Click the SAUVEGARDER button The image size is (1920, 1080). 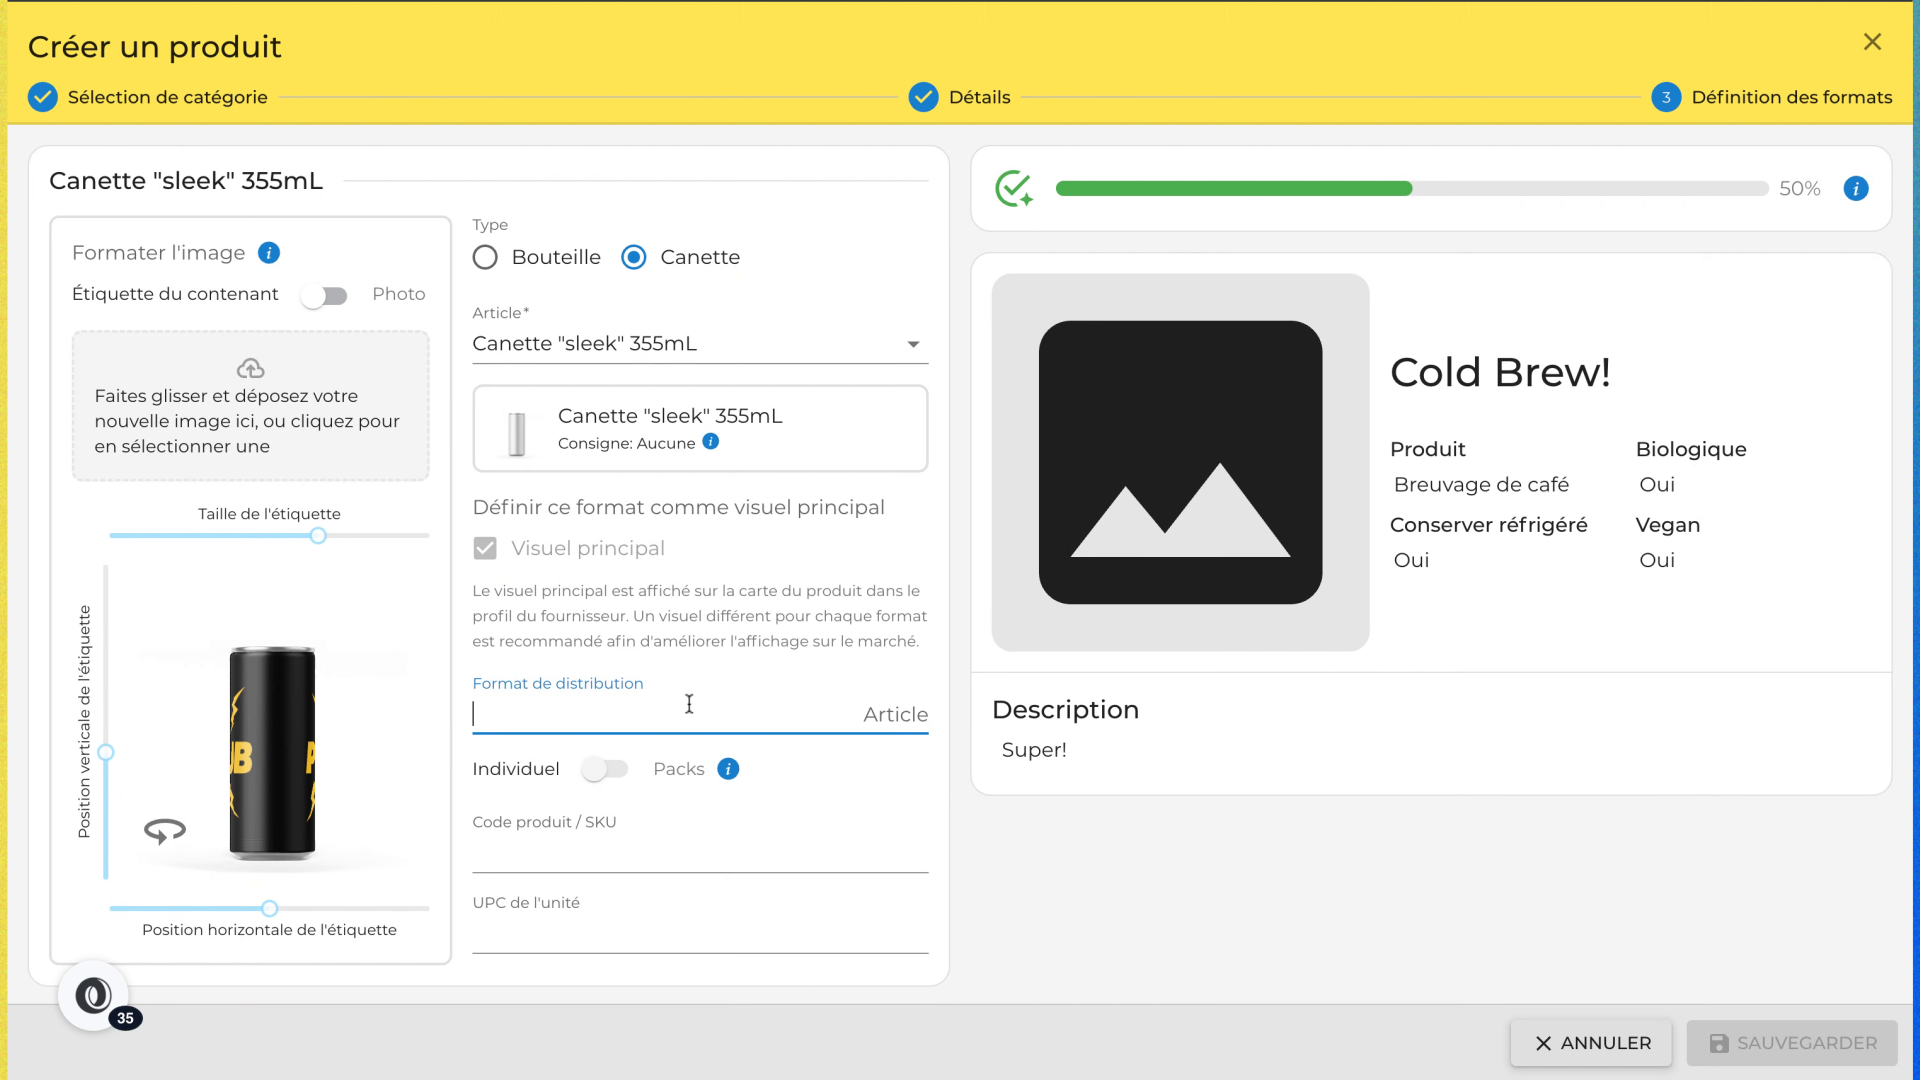pos(1792,1043)
